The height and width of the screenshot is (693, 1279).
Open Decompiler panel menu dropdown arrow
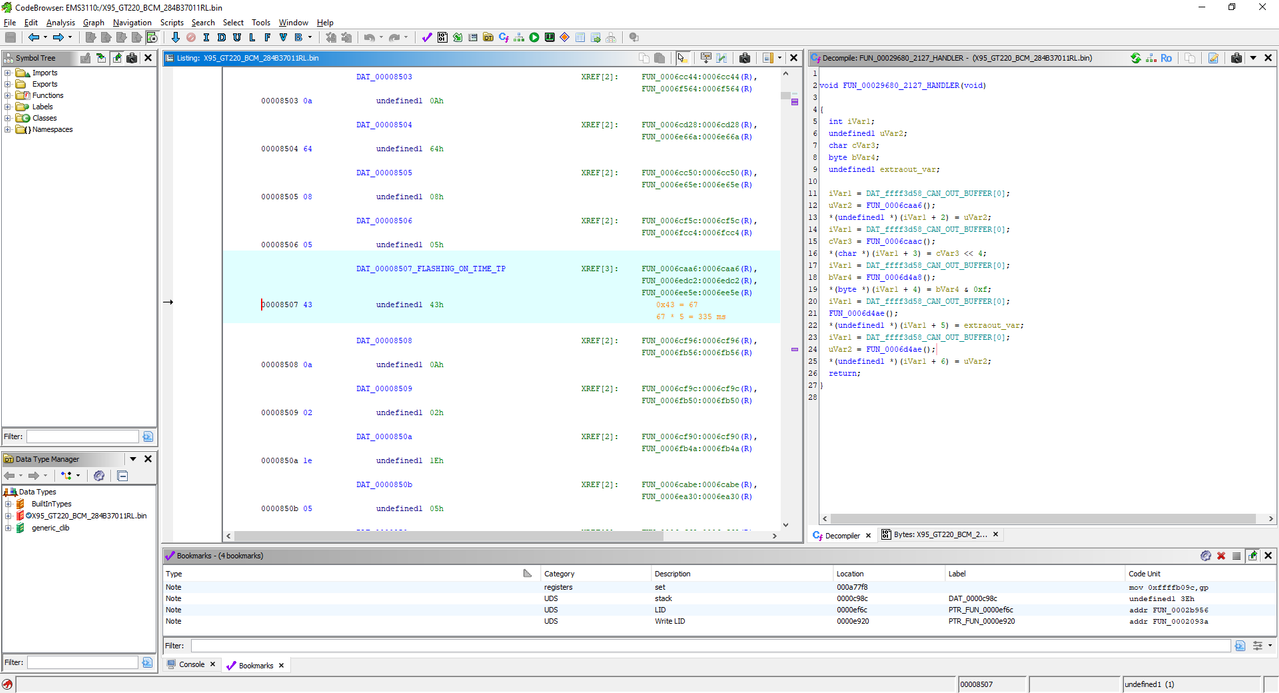[x=1253, y=58]
